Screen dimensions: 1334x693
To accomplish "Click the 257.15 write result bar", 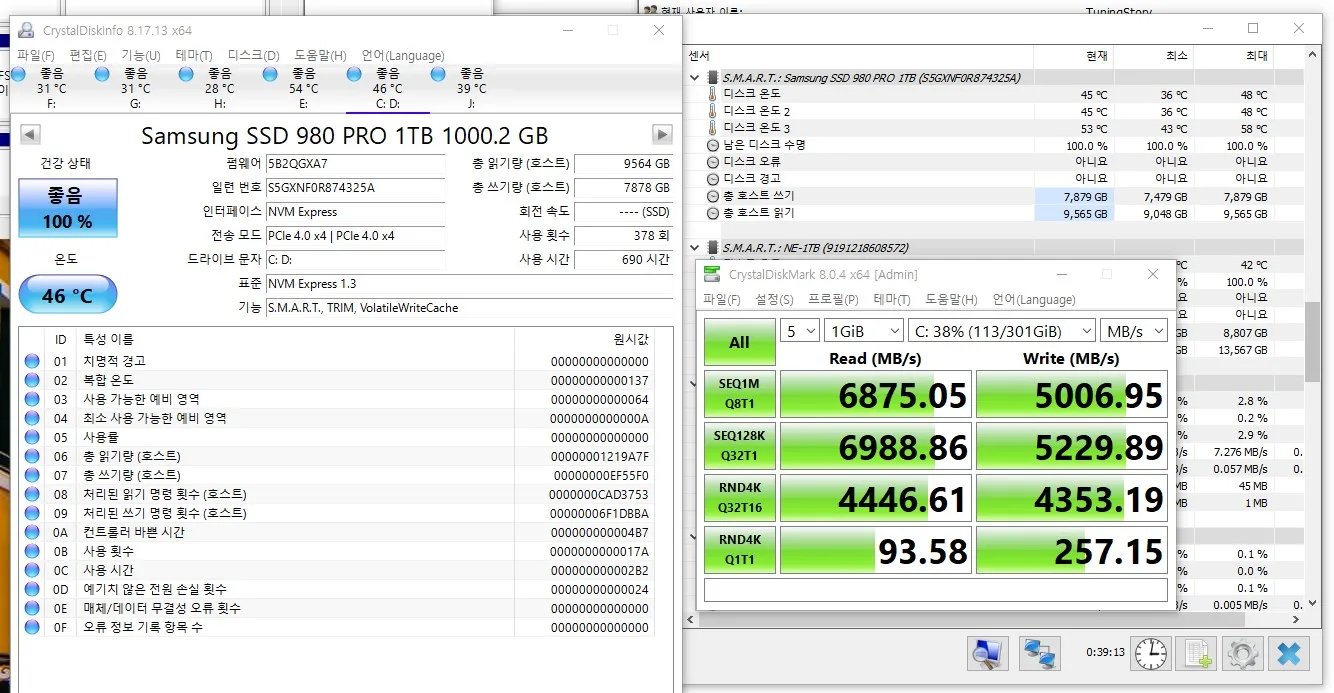I will [1071, 550].
